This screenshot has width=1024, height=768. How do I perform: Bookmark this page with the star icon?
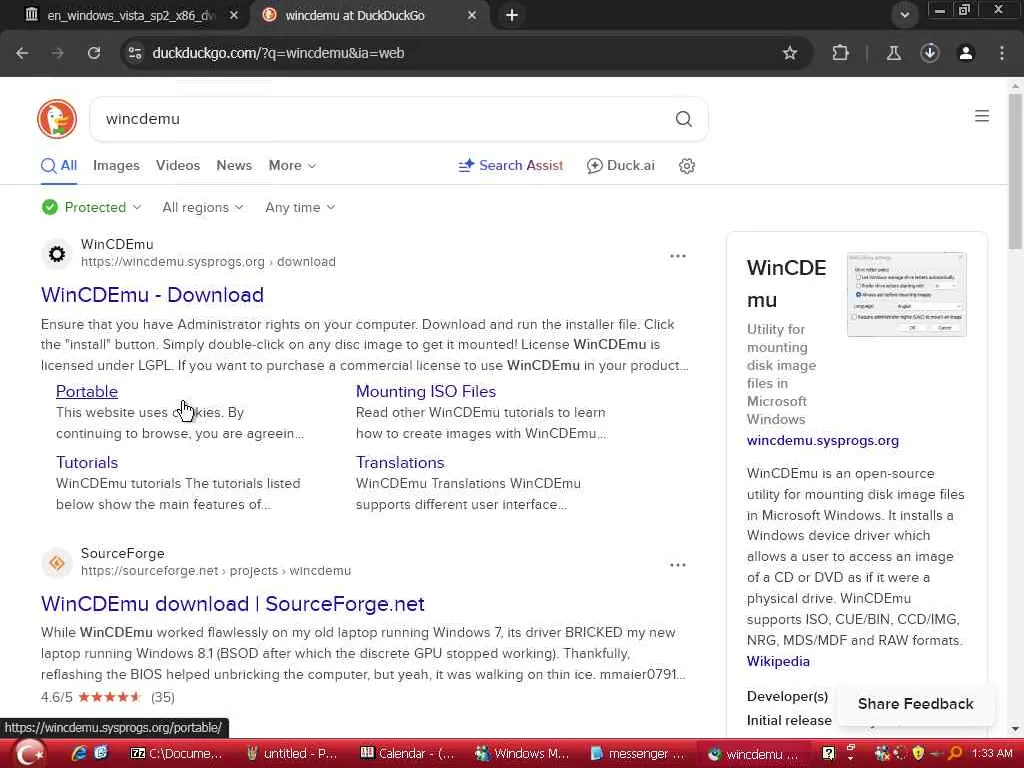pos(790,53)
